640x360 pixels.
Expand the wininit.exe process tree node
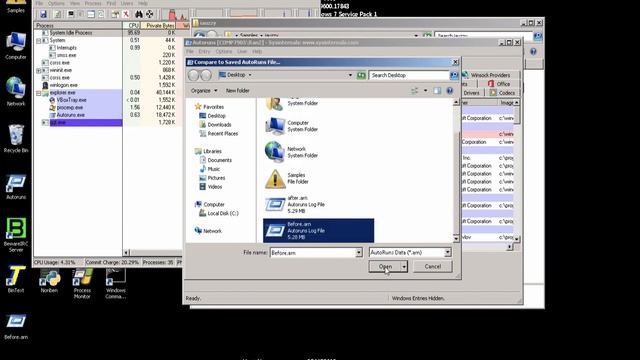pyautogui.click(x=38, y=70)
